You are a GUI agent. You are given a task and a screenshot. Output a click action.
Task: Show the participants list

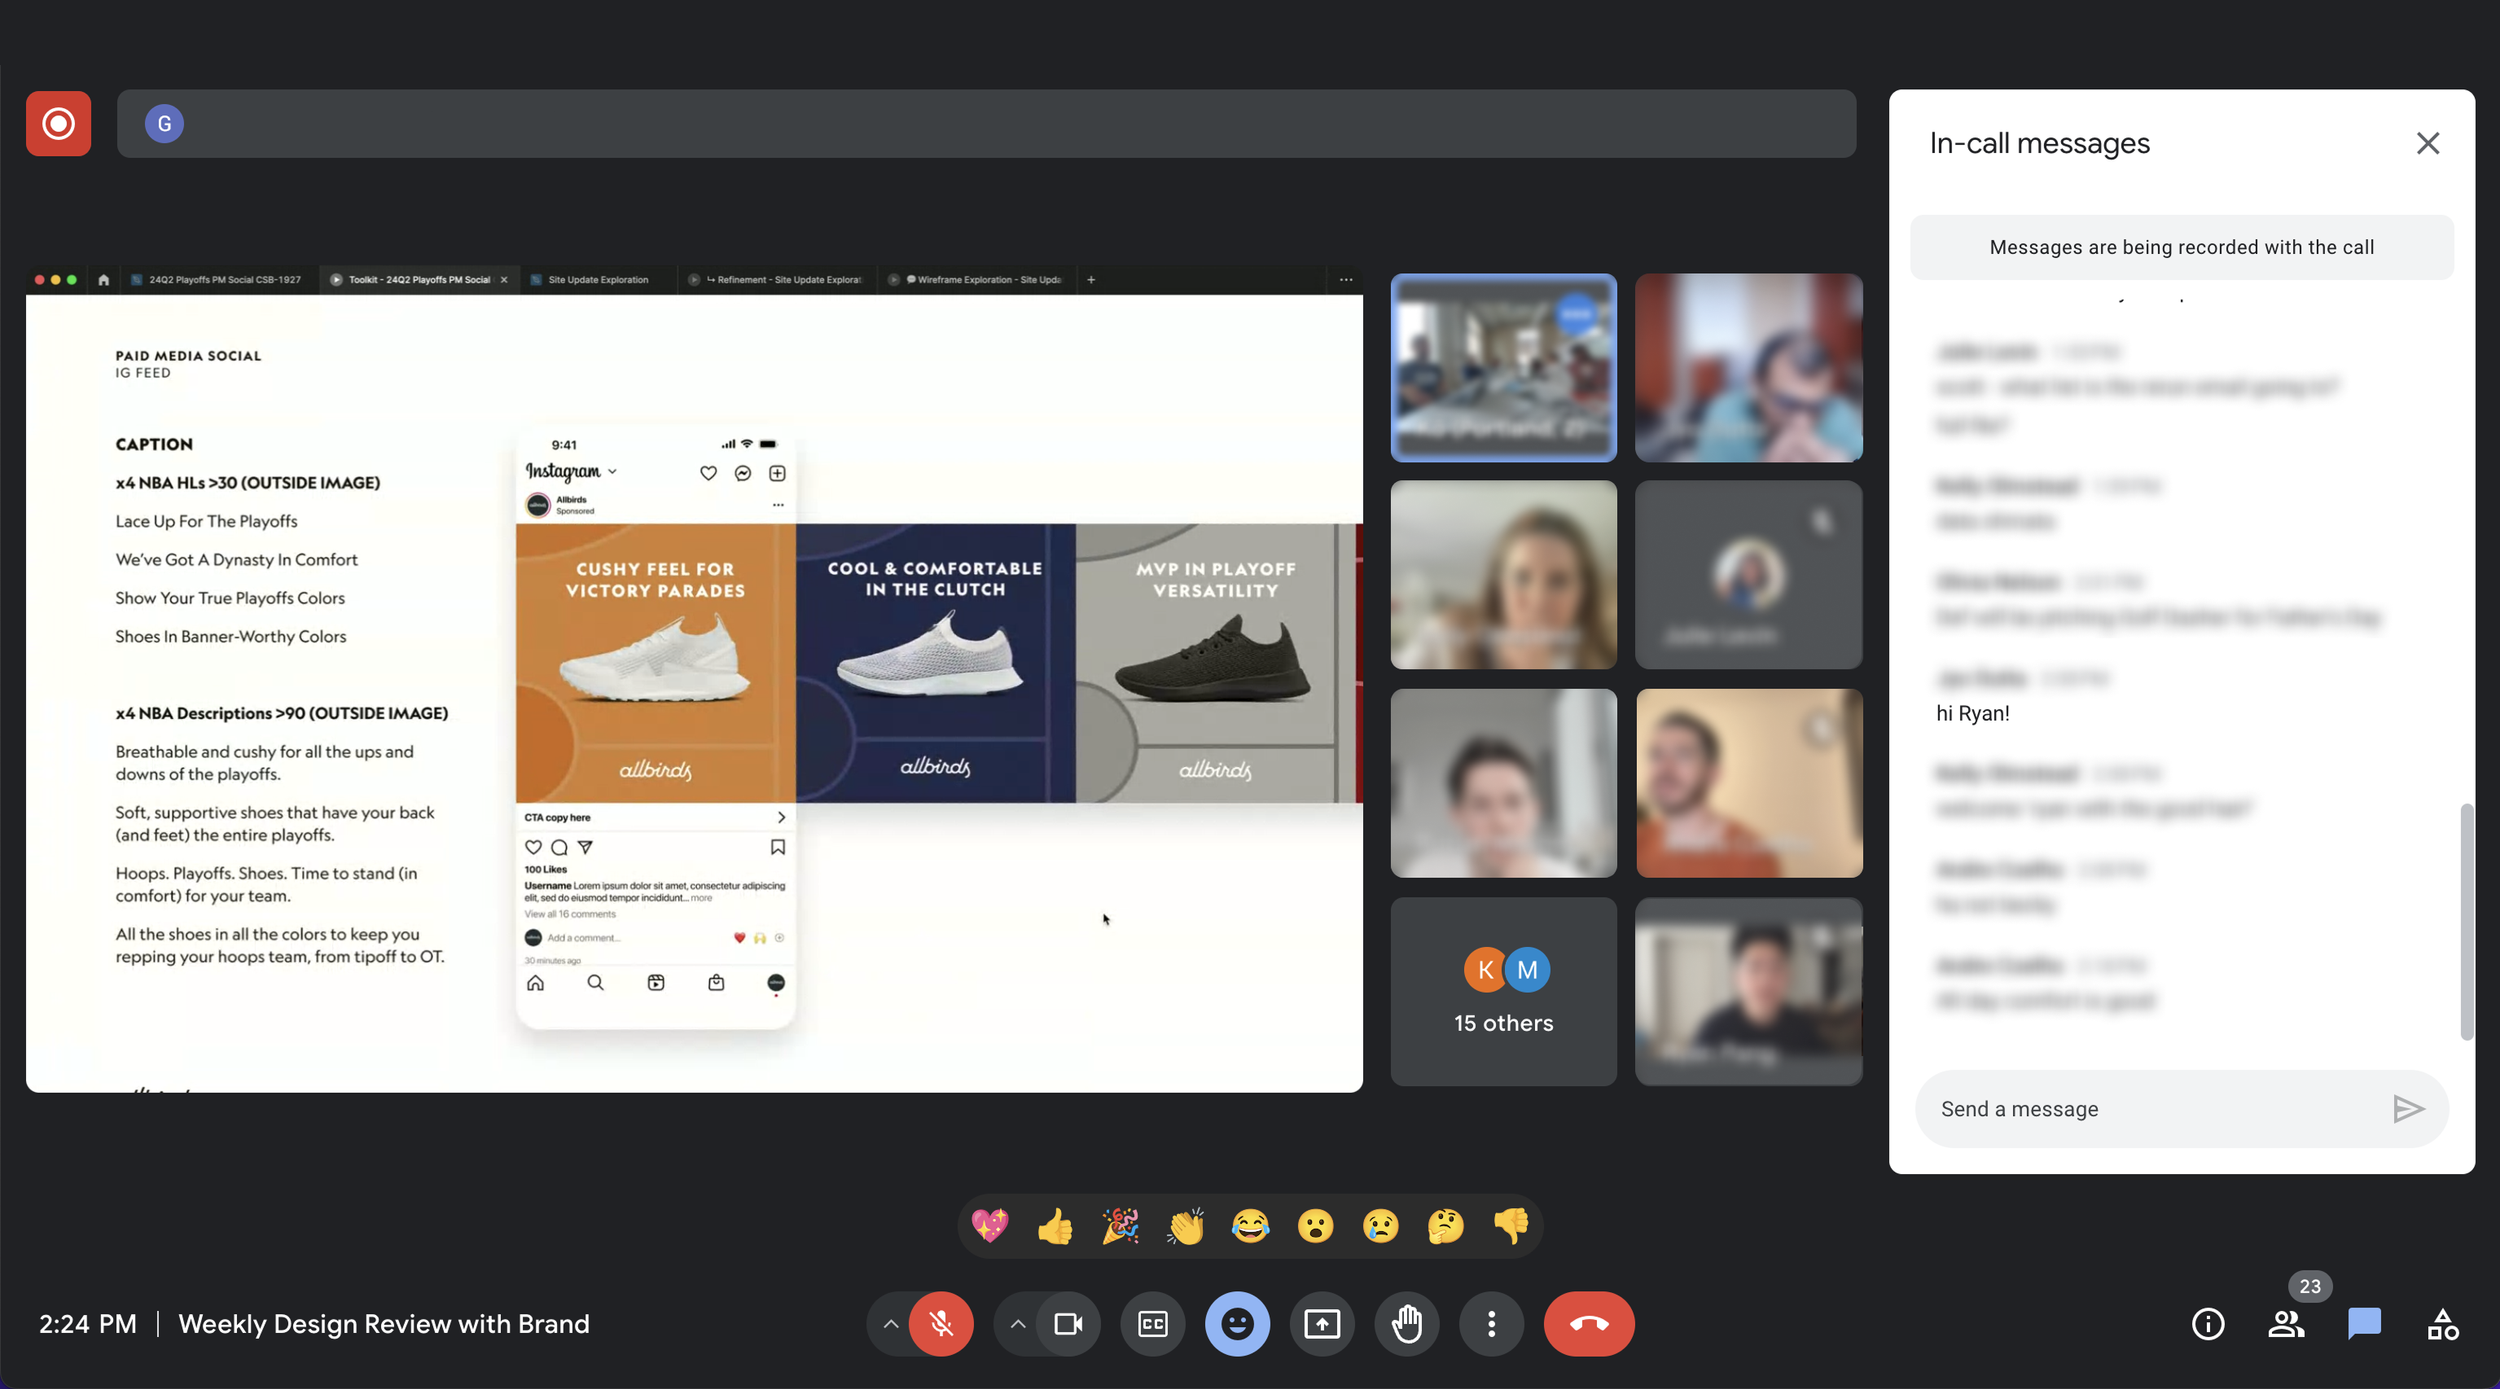click(2286, 1324)
